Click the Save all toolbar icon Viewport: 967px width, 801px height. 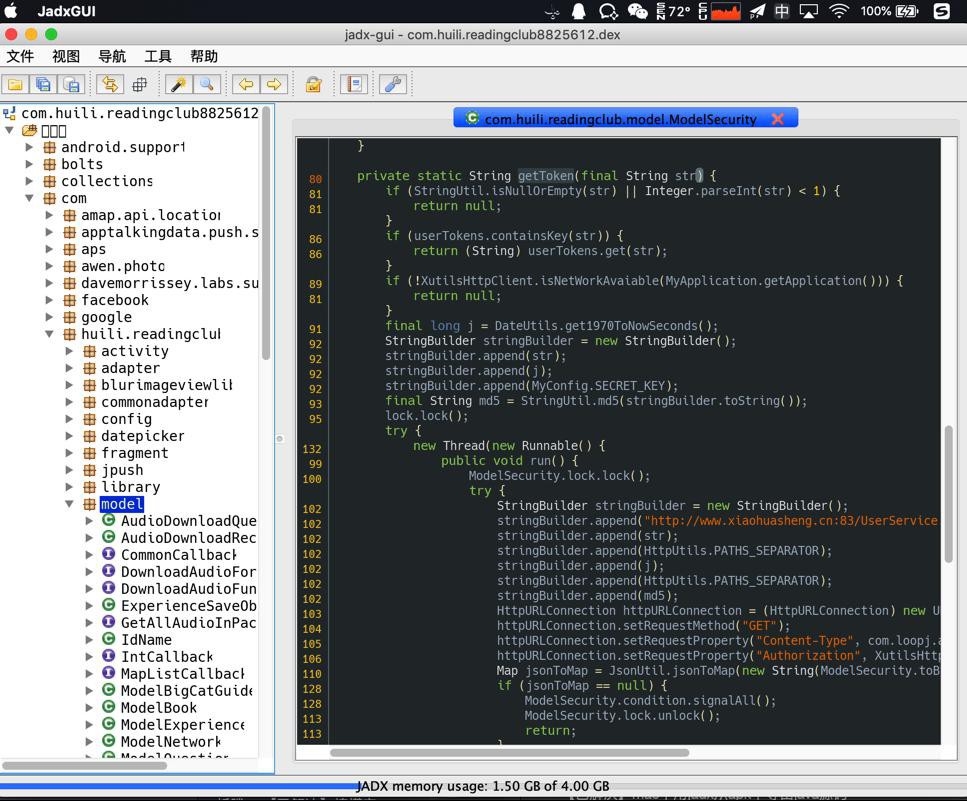pyautogui.click(x=43, y=85)
